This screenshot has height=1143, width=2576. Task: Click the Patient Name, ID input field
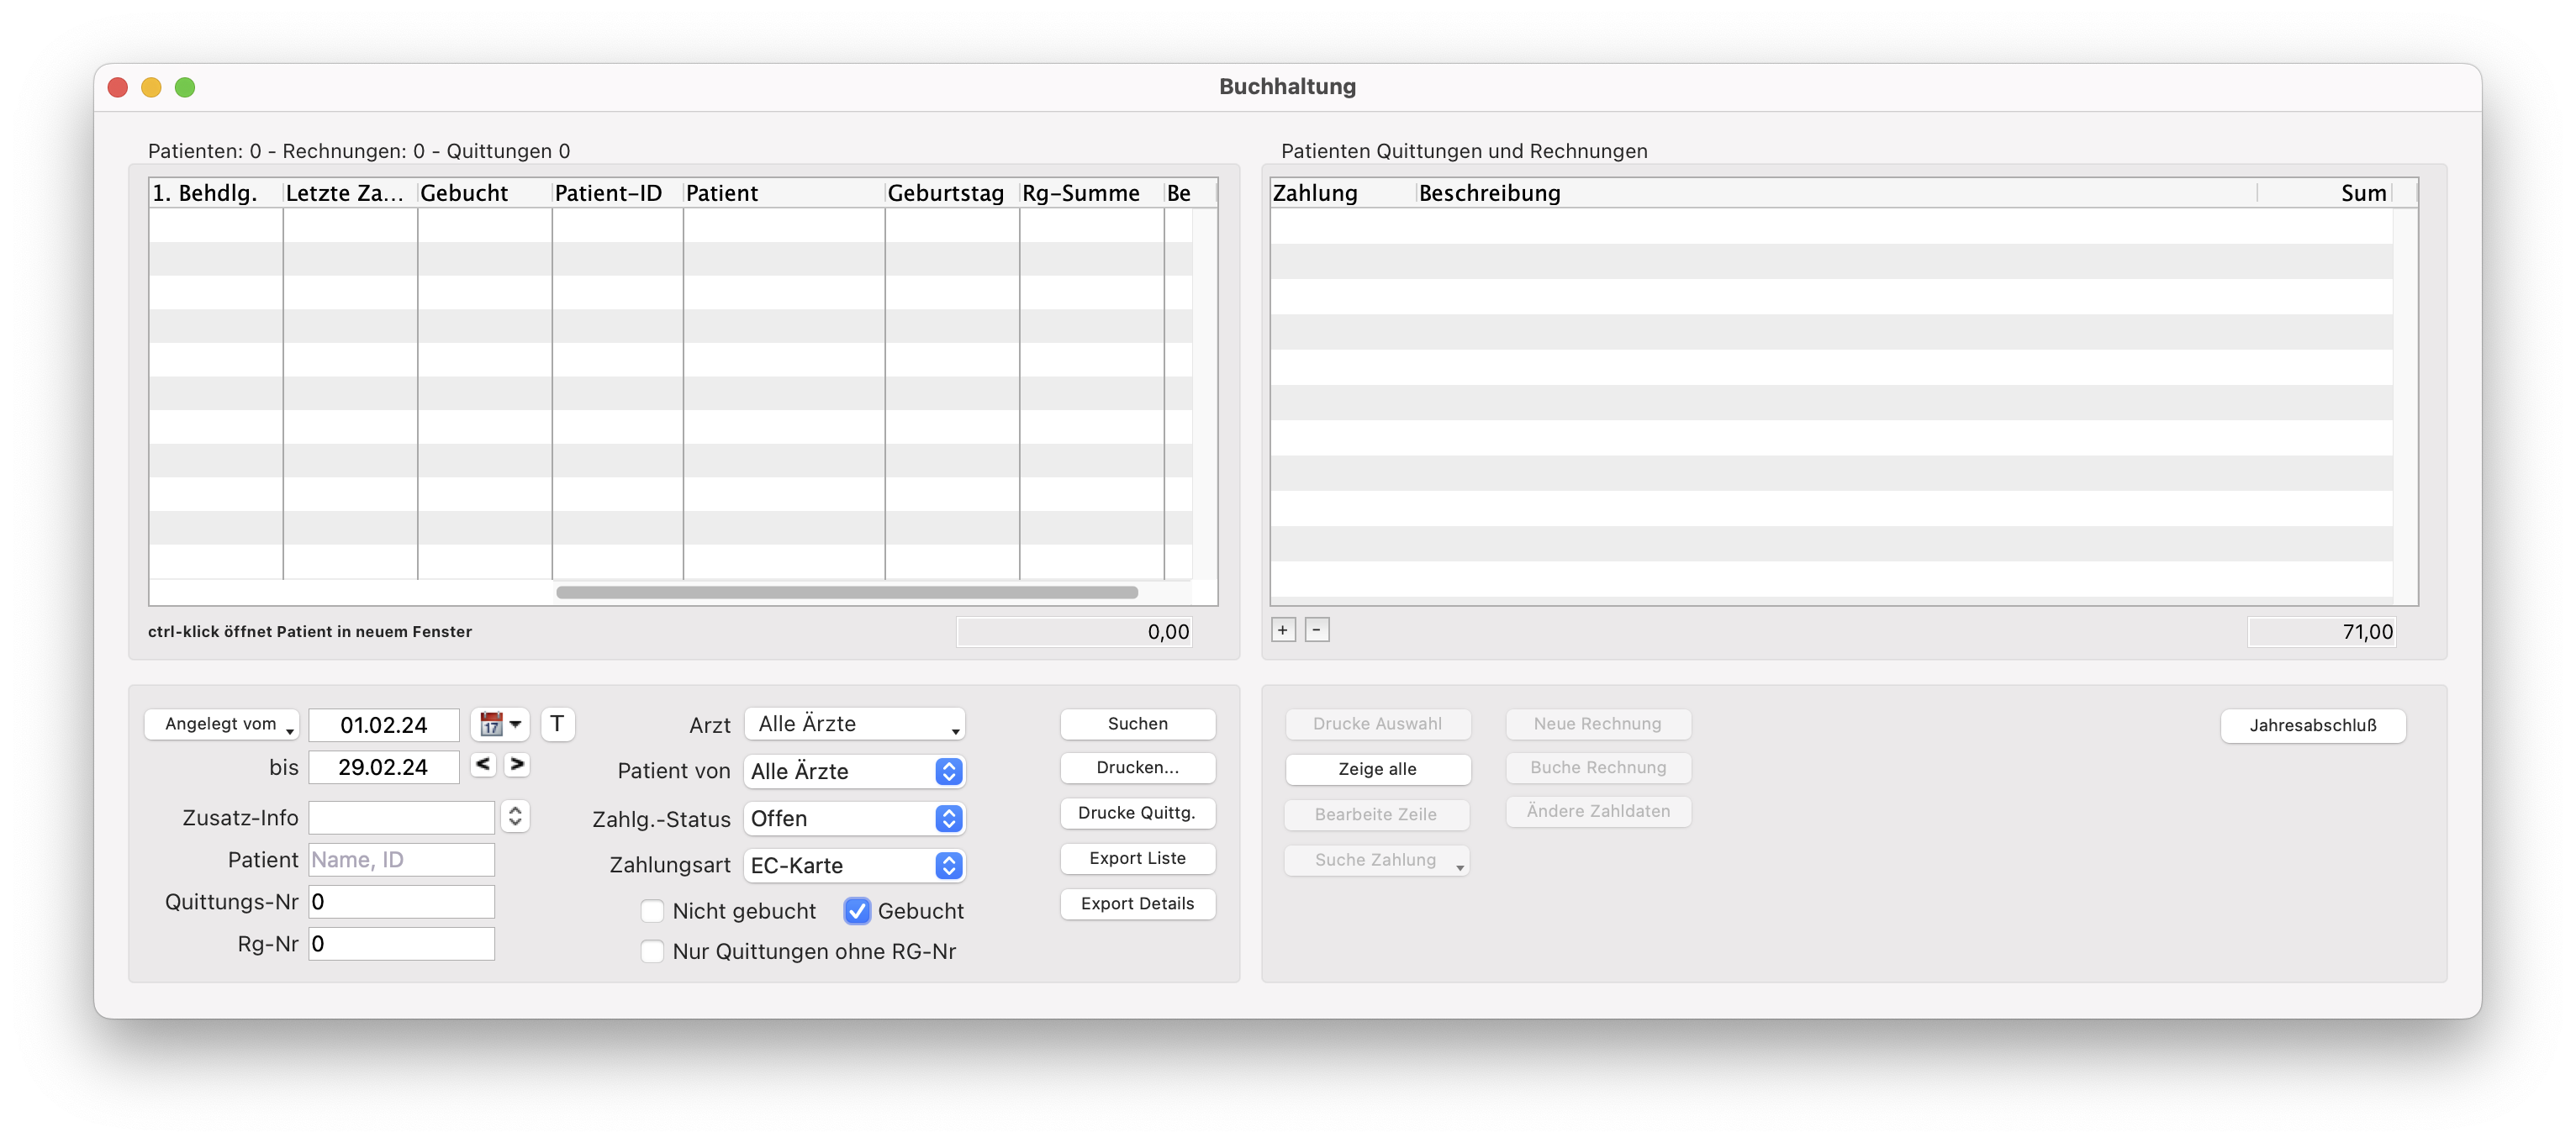pos(401,859)
